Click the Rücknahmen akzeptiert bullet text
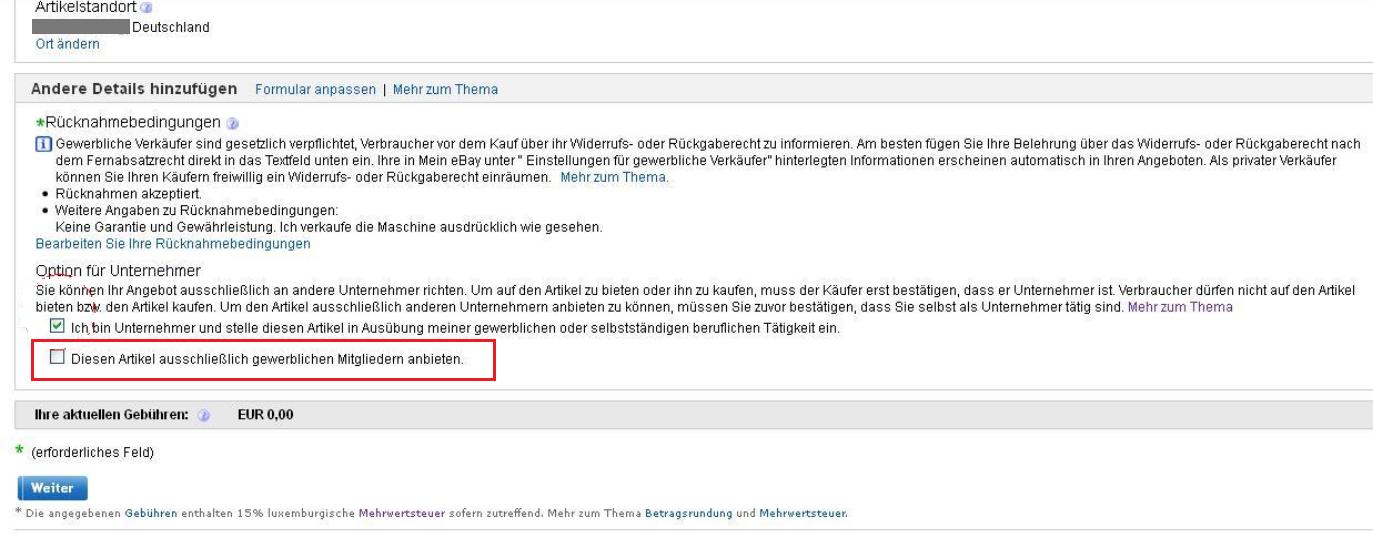Screen dimensions: 1373x534 [x=130, y=193]
